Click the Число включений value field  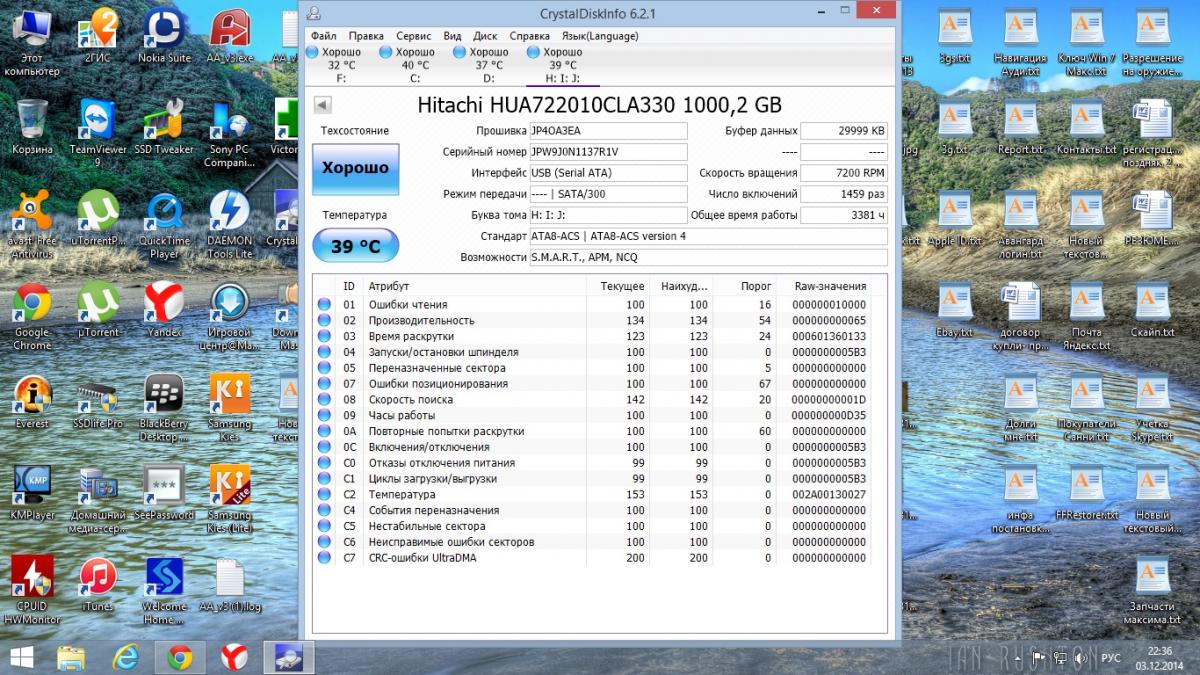844,194
